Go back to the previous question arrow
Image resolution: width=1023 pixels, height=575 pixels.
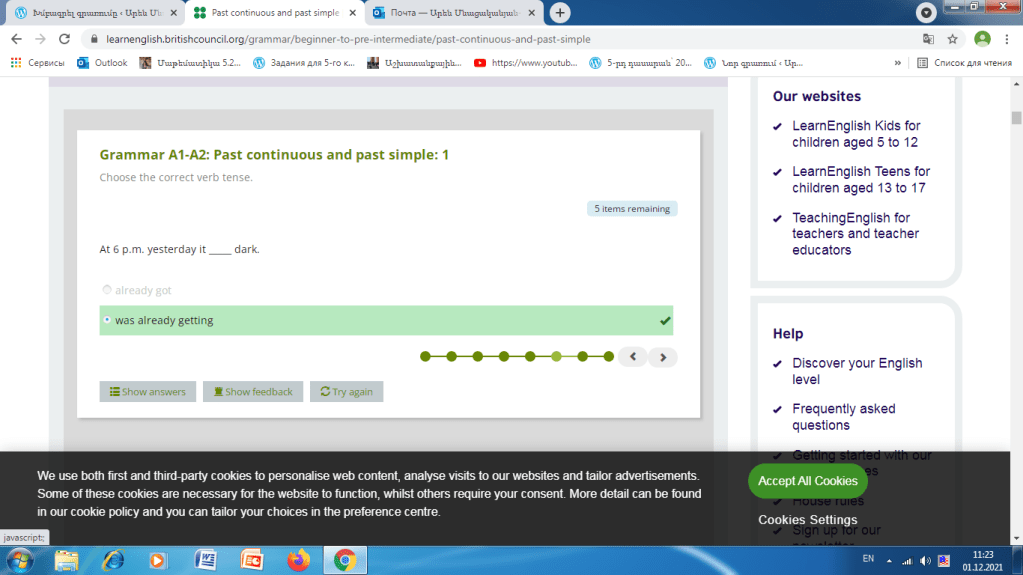tap(632, 357)
